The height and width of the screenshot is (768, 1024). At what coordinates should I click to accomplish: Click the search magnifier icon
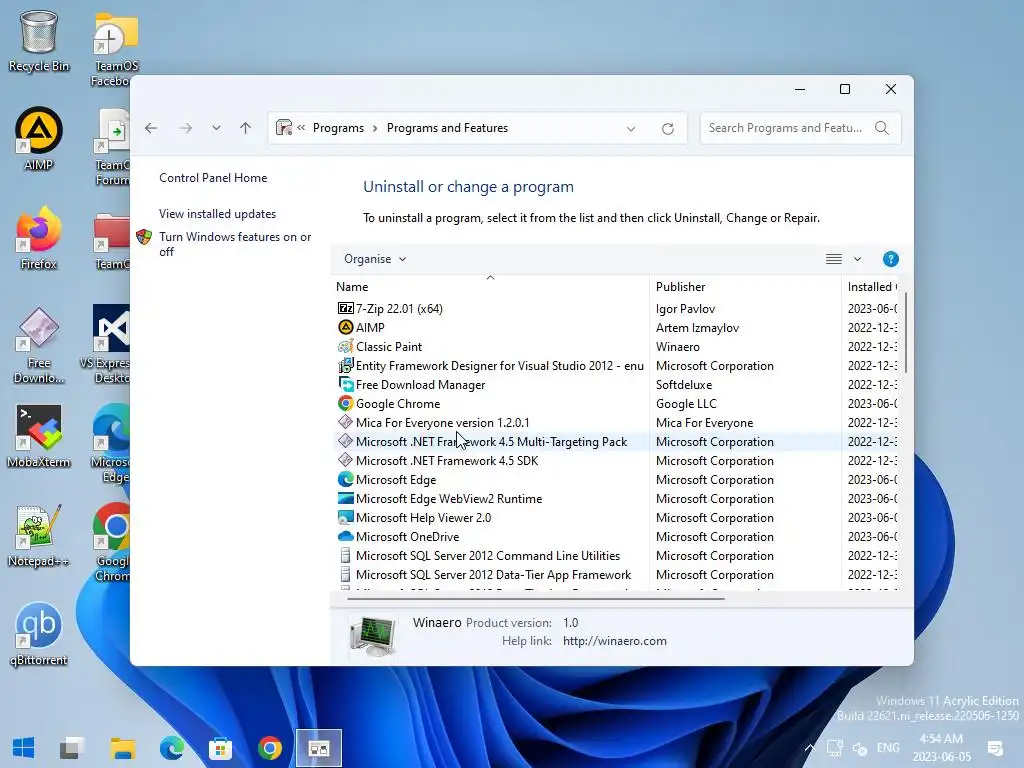[x=882, y=128]
